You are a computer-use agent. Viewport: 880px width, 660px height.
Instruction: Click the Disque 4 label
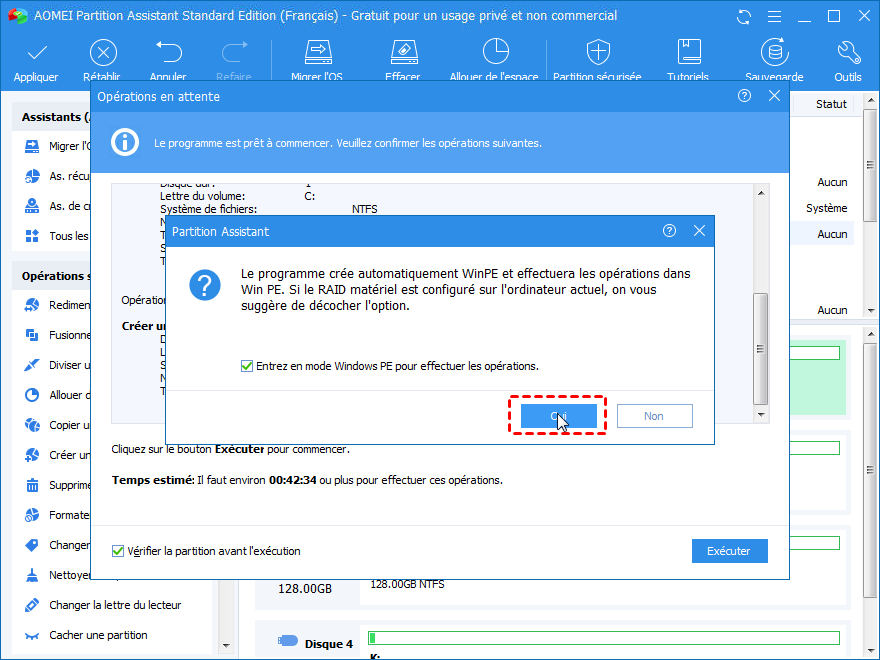coord(329,644)
